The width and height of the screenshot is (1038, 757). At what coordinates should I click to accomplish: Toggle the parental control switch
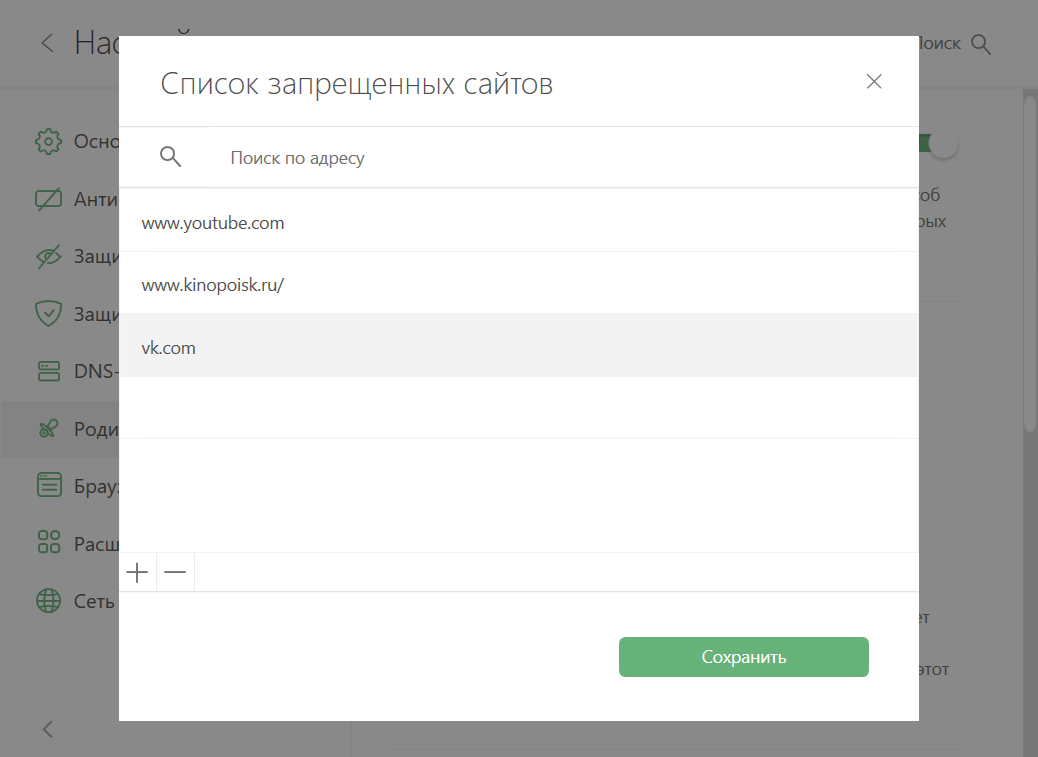pos(938,143)
